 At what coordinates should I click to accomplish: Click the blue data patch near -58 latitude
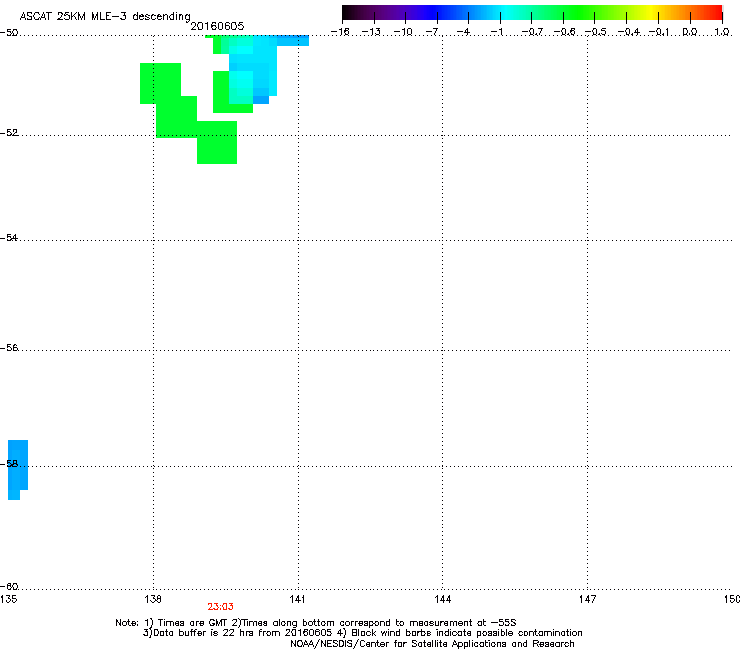click(17, 469)
